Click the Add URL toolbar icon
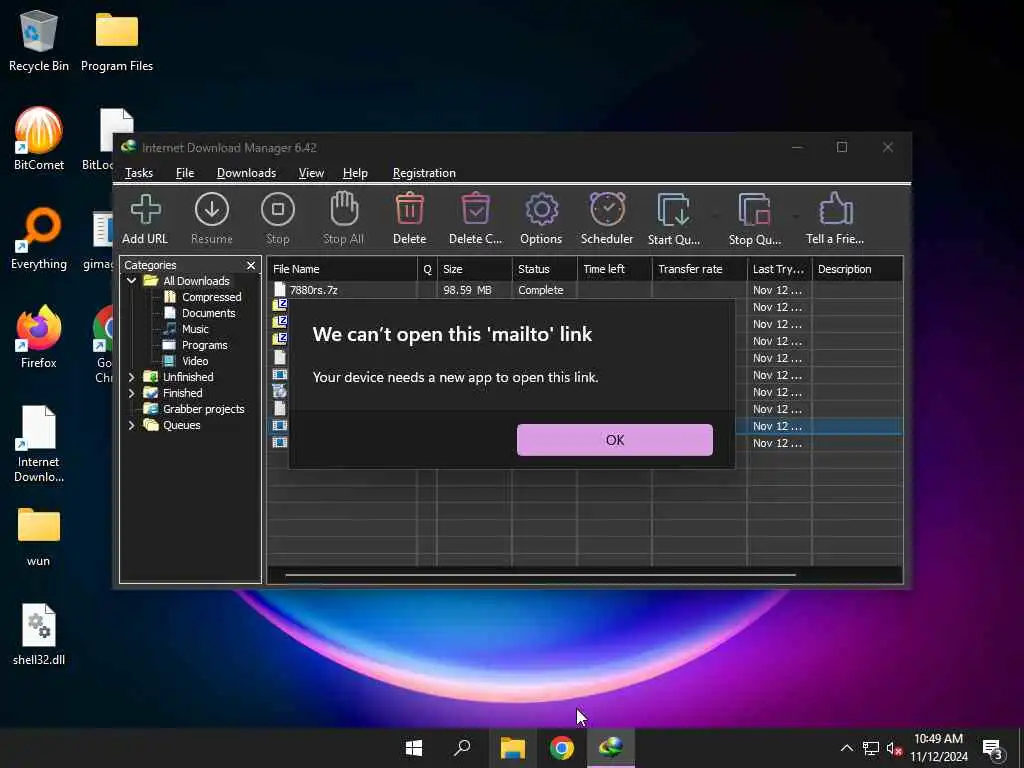The width and height of the screenshot is (1024, 768). [145, 210]
